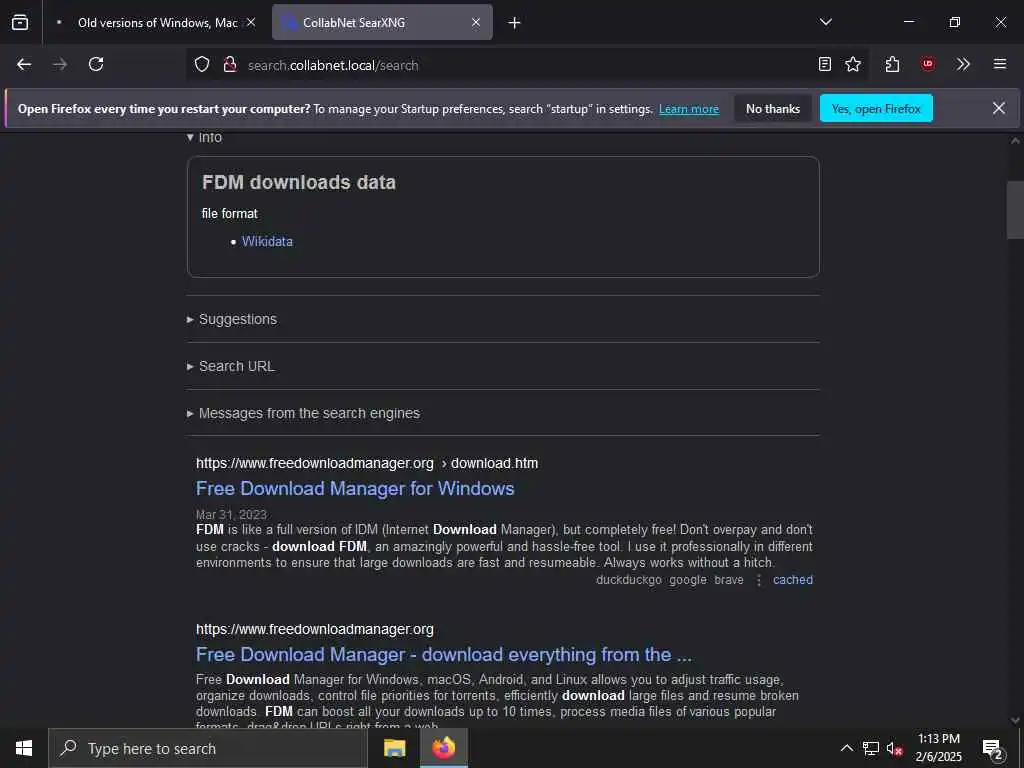Click the FDM downloads data heading
1024x768 pixels.
298,182
